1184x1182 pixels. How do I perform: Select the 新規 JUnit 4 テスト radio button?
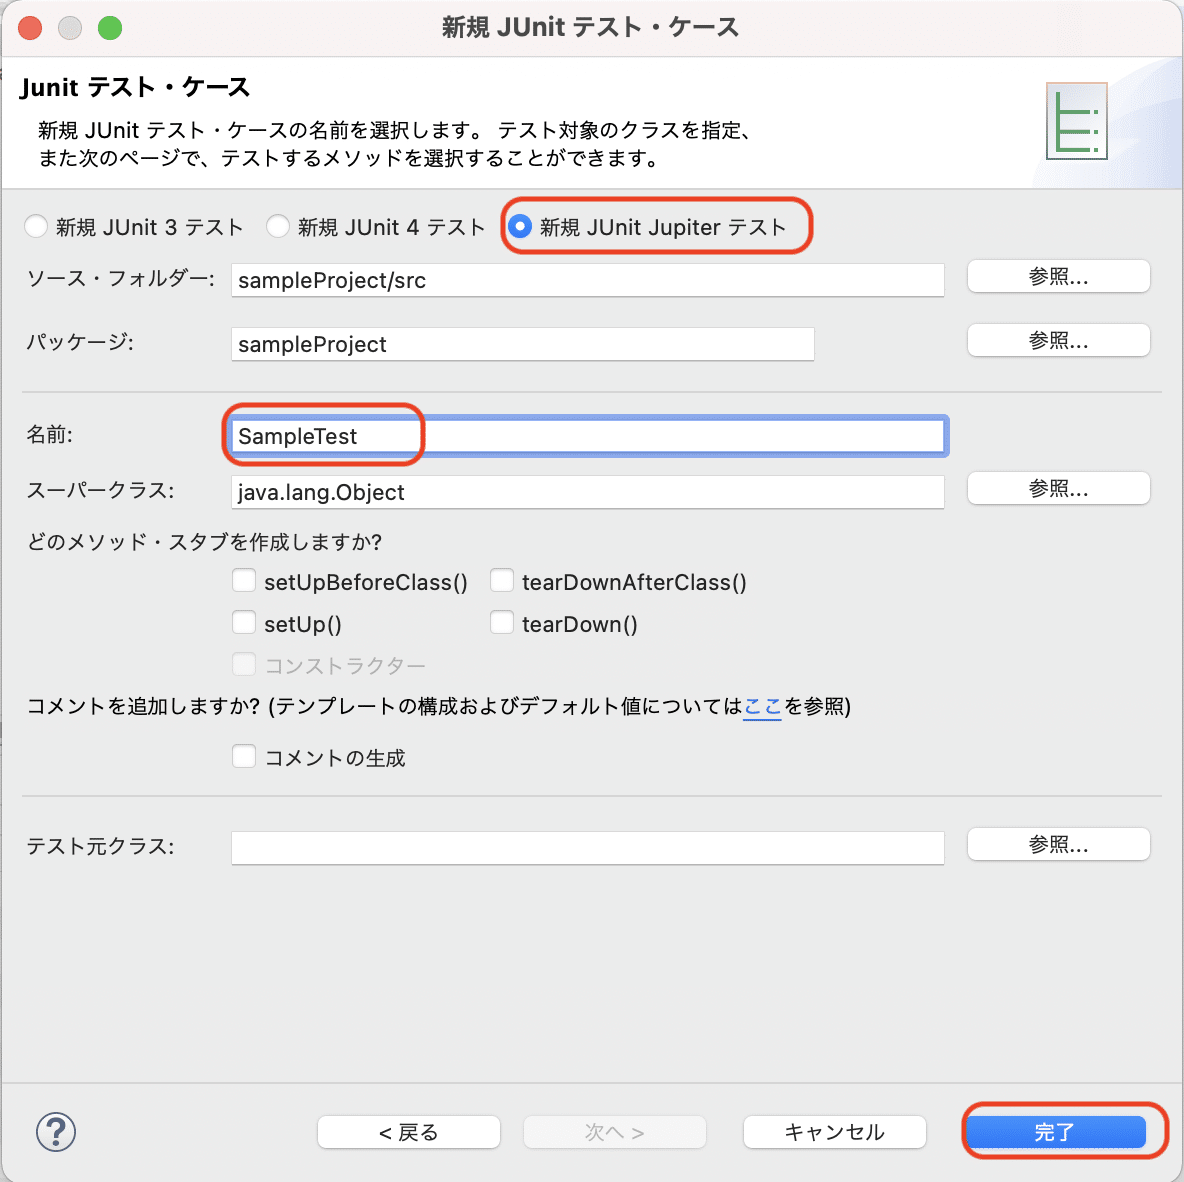pyautogui.click(x=278, y=226)
